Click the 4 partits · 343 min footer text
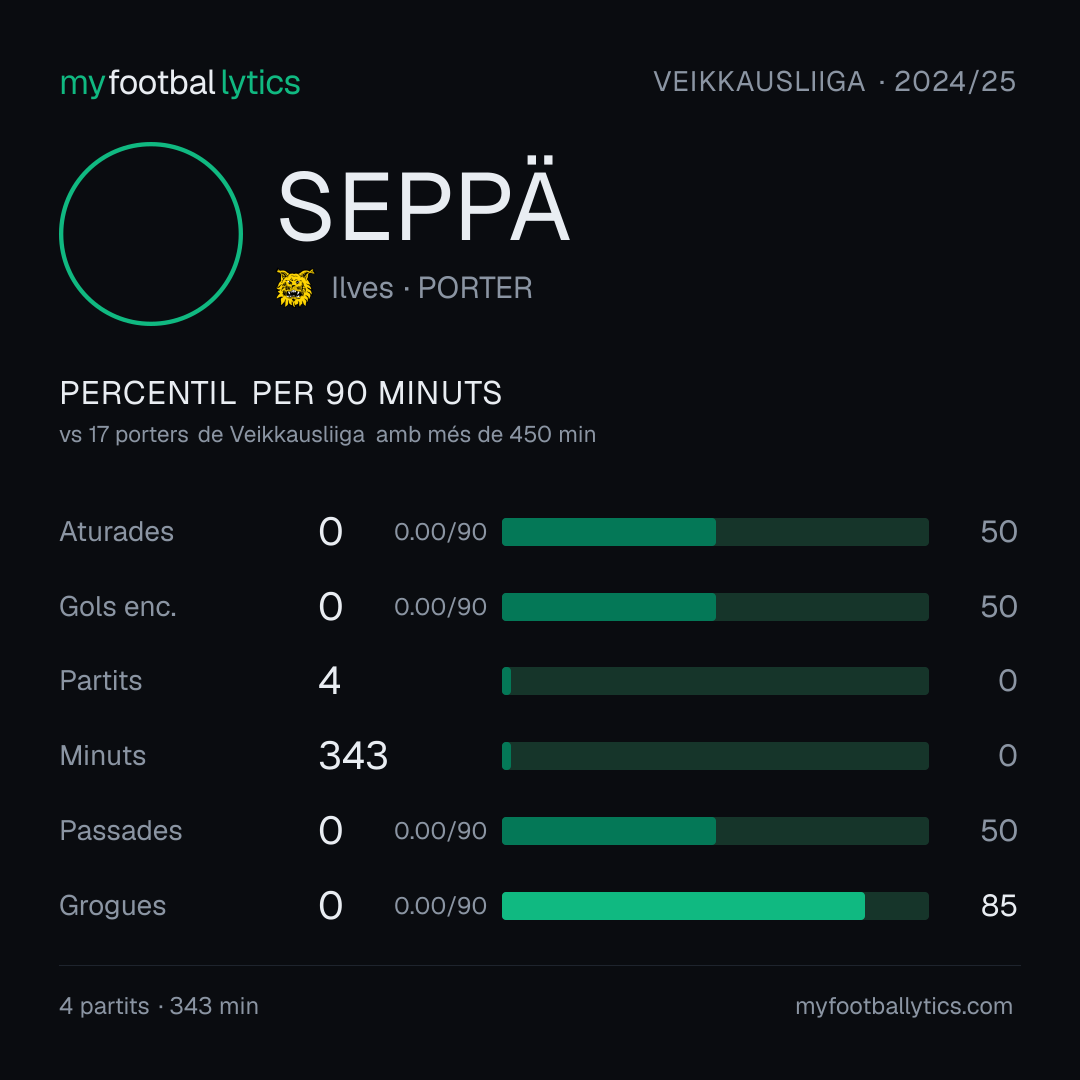 point(159,1006)
